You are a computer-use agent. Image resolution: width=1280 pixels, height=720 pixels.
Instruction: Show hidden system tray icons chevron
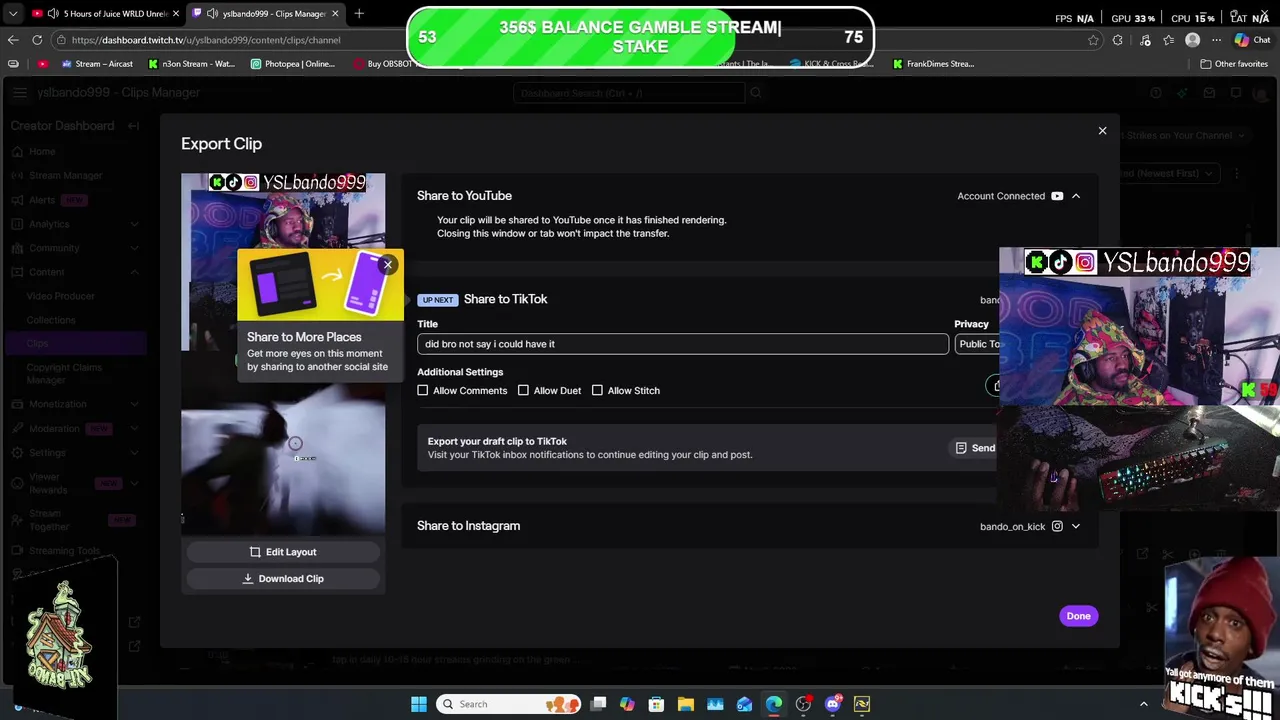coord(1144,704)
